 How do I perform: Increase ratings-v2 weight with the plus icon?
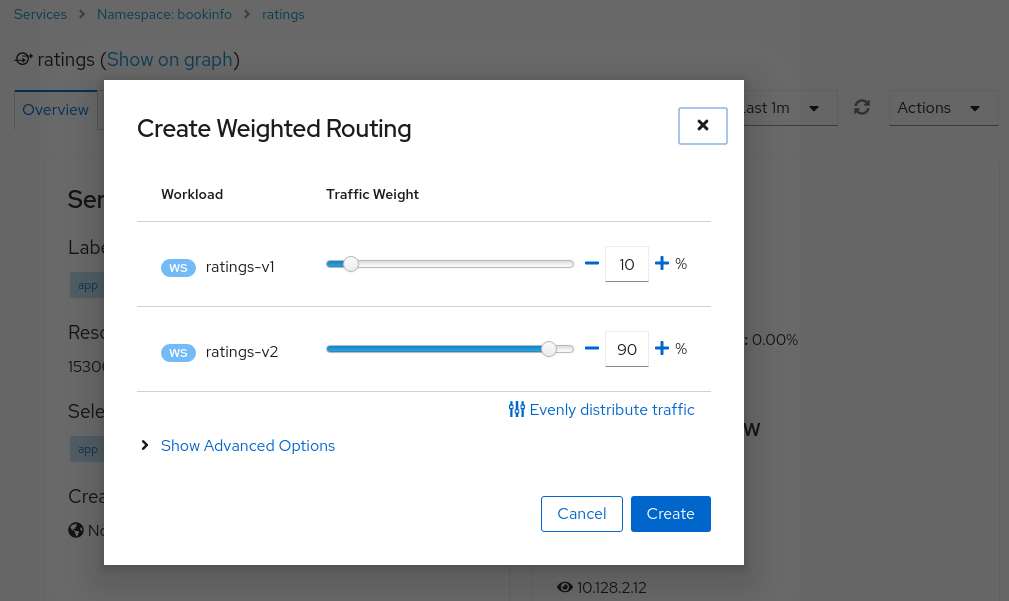pos(661,349)
